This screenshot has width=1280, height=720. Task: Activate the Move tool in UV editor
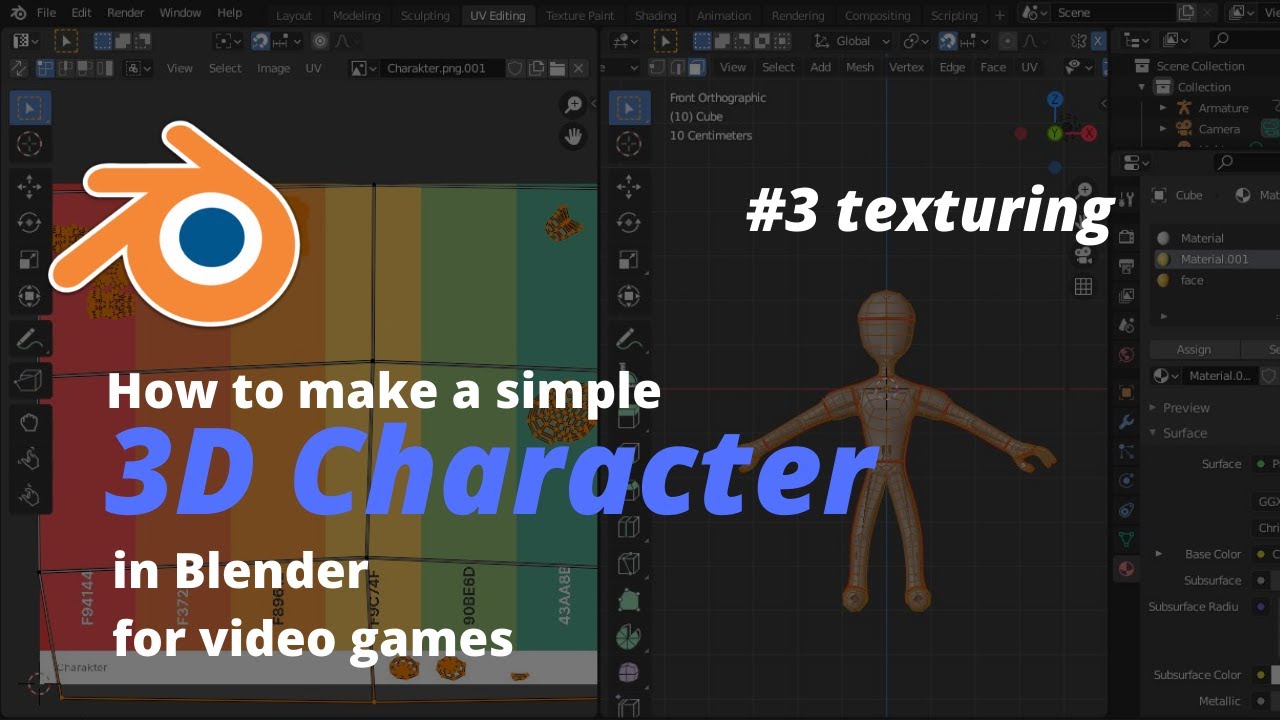[30, 186]
